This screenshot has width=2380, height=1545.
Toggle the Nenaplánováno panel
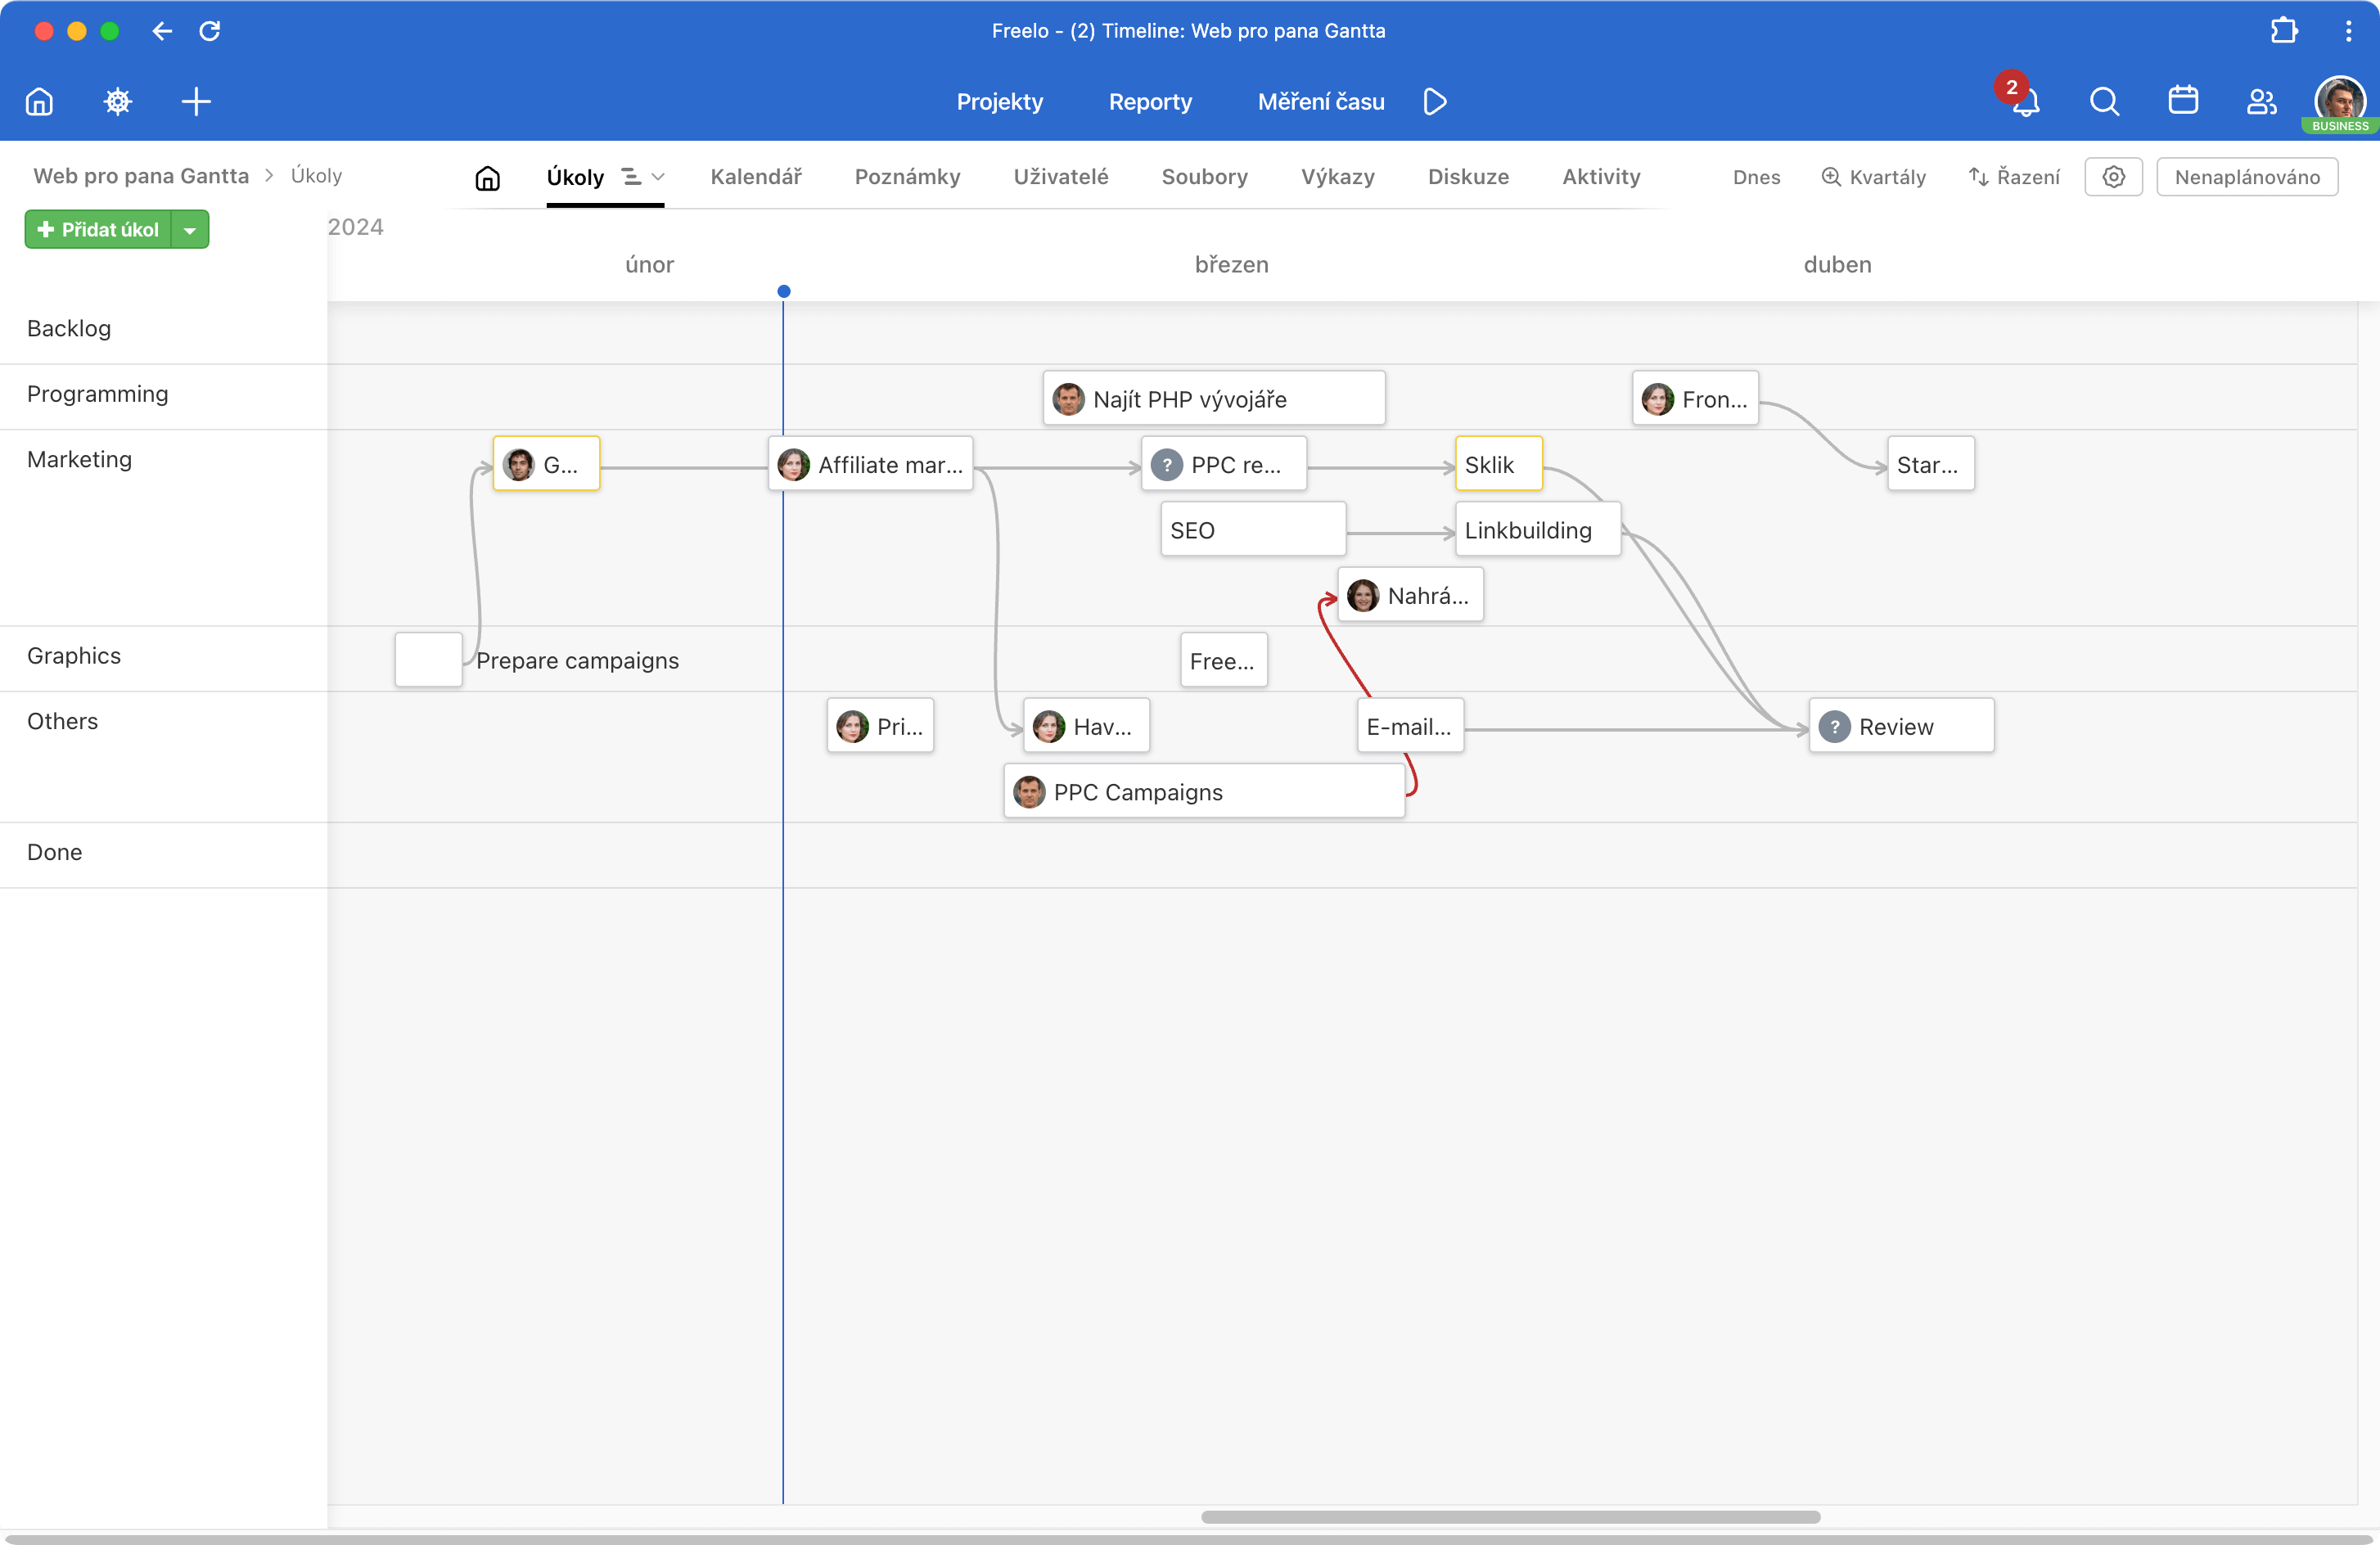point(2247,177)
